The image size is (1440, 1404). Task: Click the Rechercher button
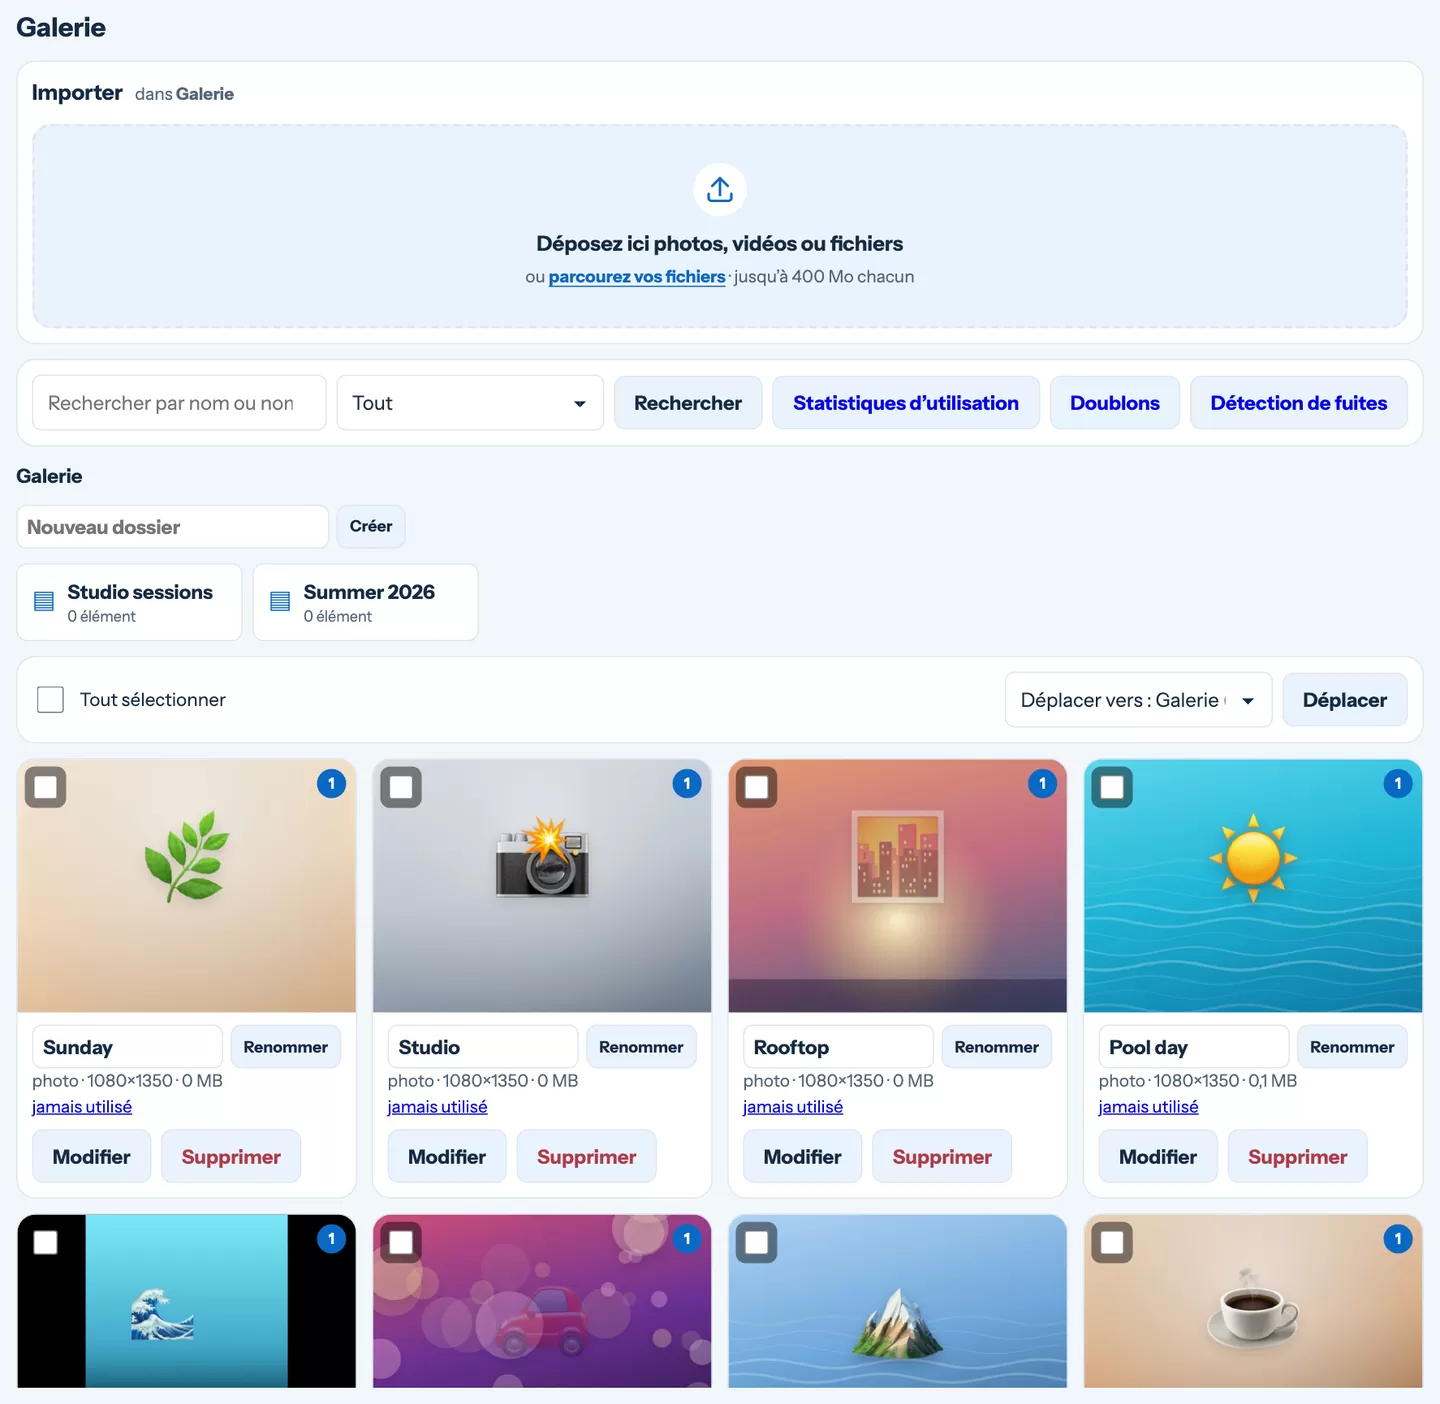(x=688, y=403)
